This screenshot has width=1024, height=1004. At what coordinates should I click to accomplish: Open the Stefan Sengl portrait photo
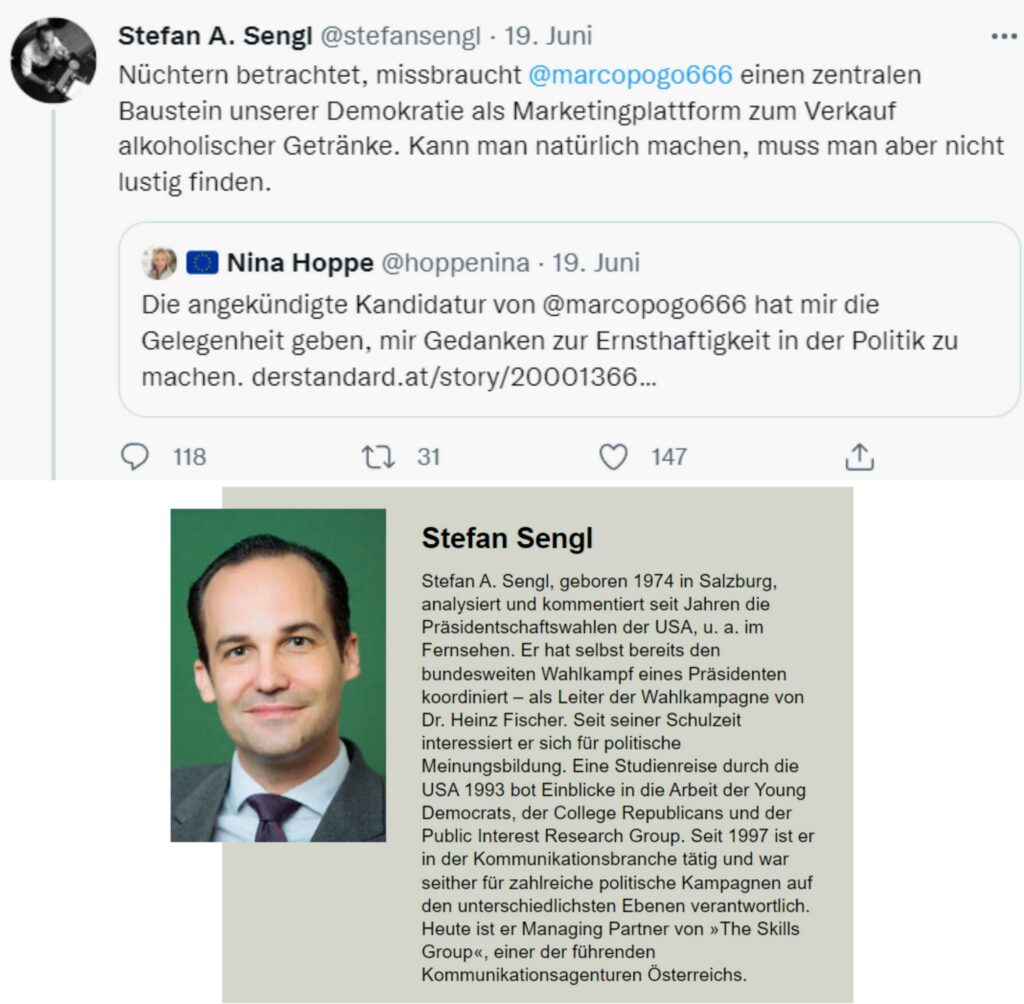click(278, 675)
